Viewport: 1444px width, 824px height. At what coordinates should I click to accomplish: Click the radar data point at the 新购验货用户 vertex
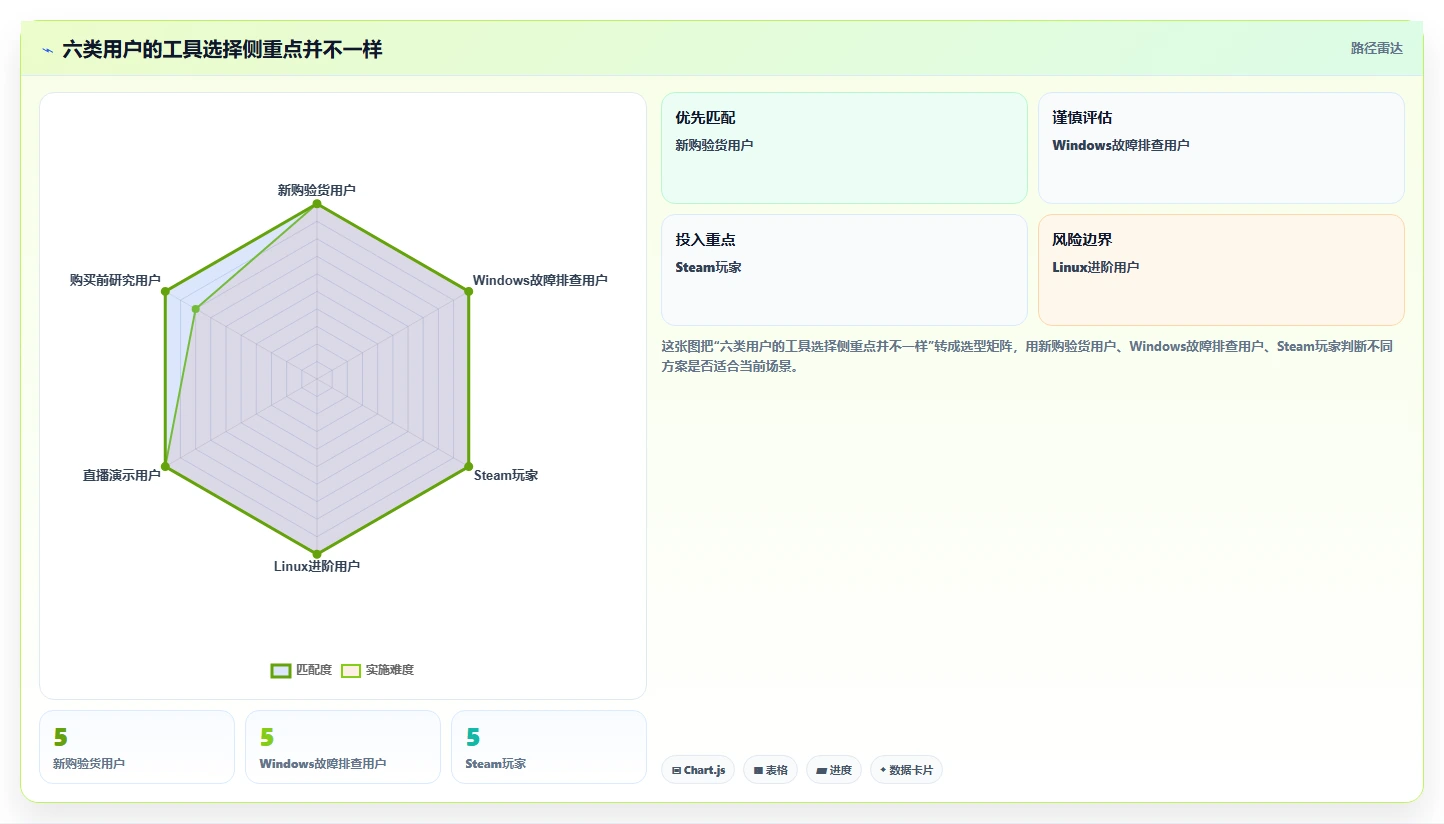pos(317,204)
